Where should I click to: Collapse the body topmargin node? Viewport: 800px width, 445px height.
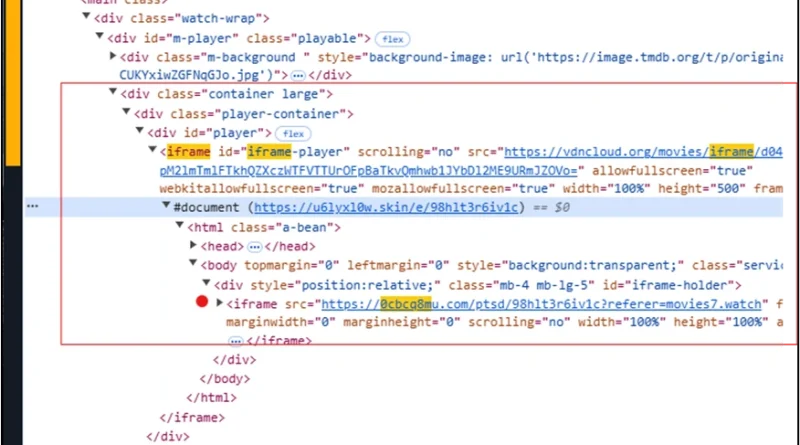pyautogui.click(x=193, y=263)
